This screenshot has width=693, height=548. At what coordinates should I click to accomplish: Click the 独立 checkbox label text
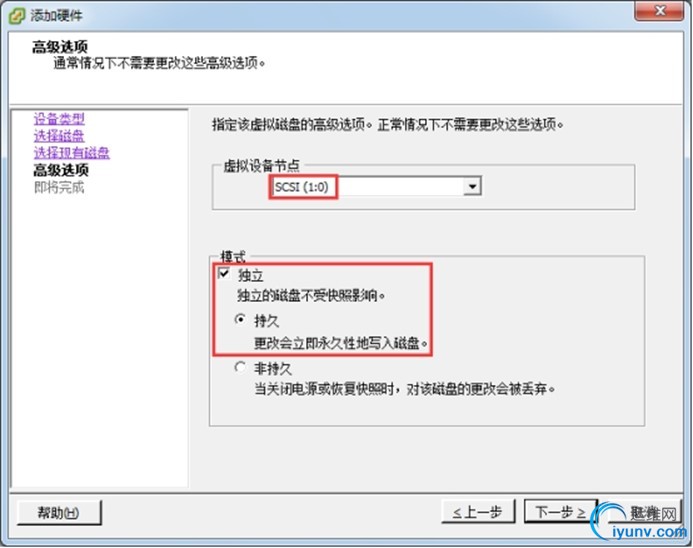click(251, 275)
